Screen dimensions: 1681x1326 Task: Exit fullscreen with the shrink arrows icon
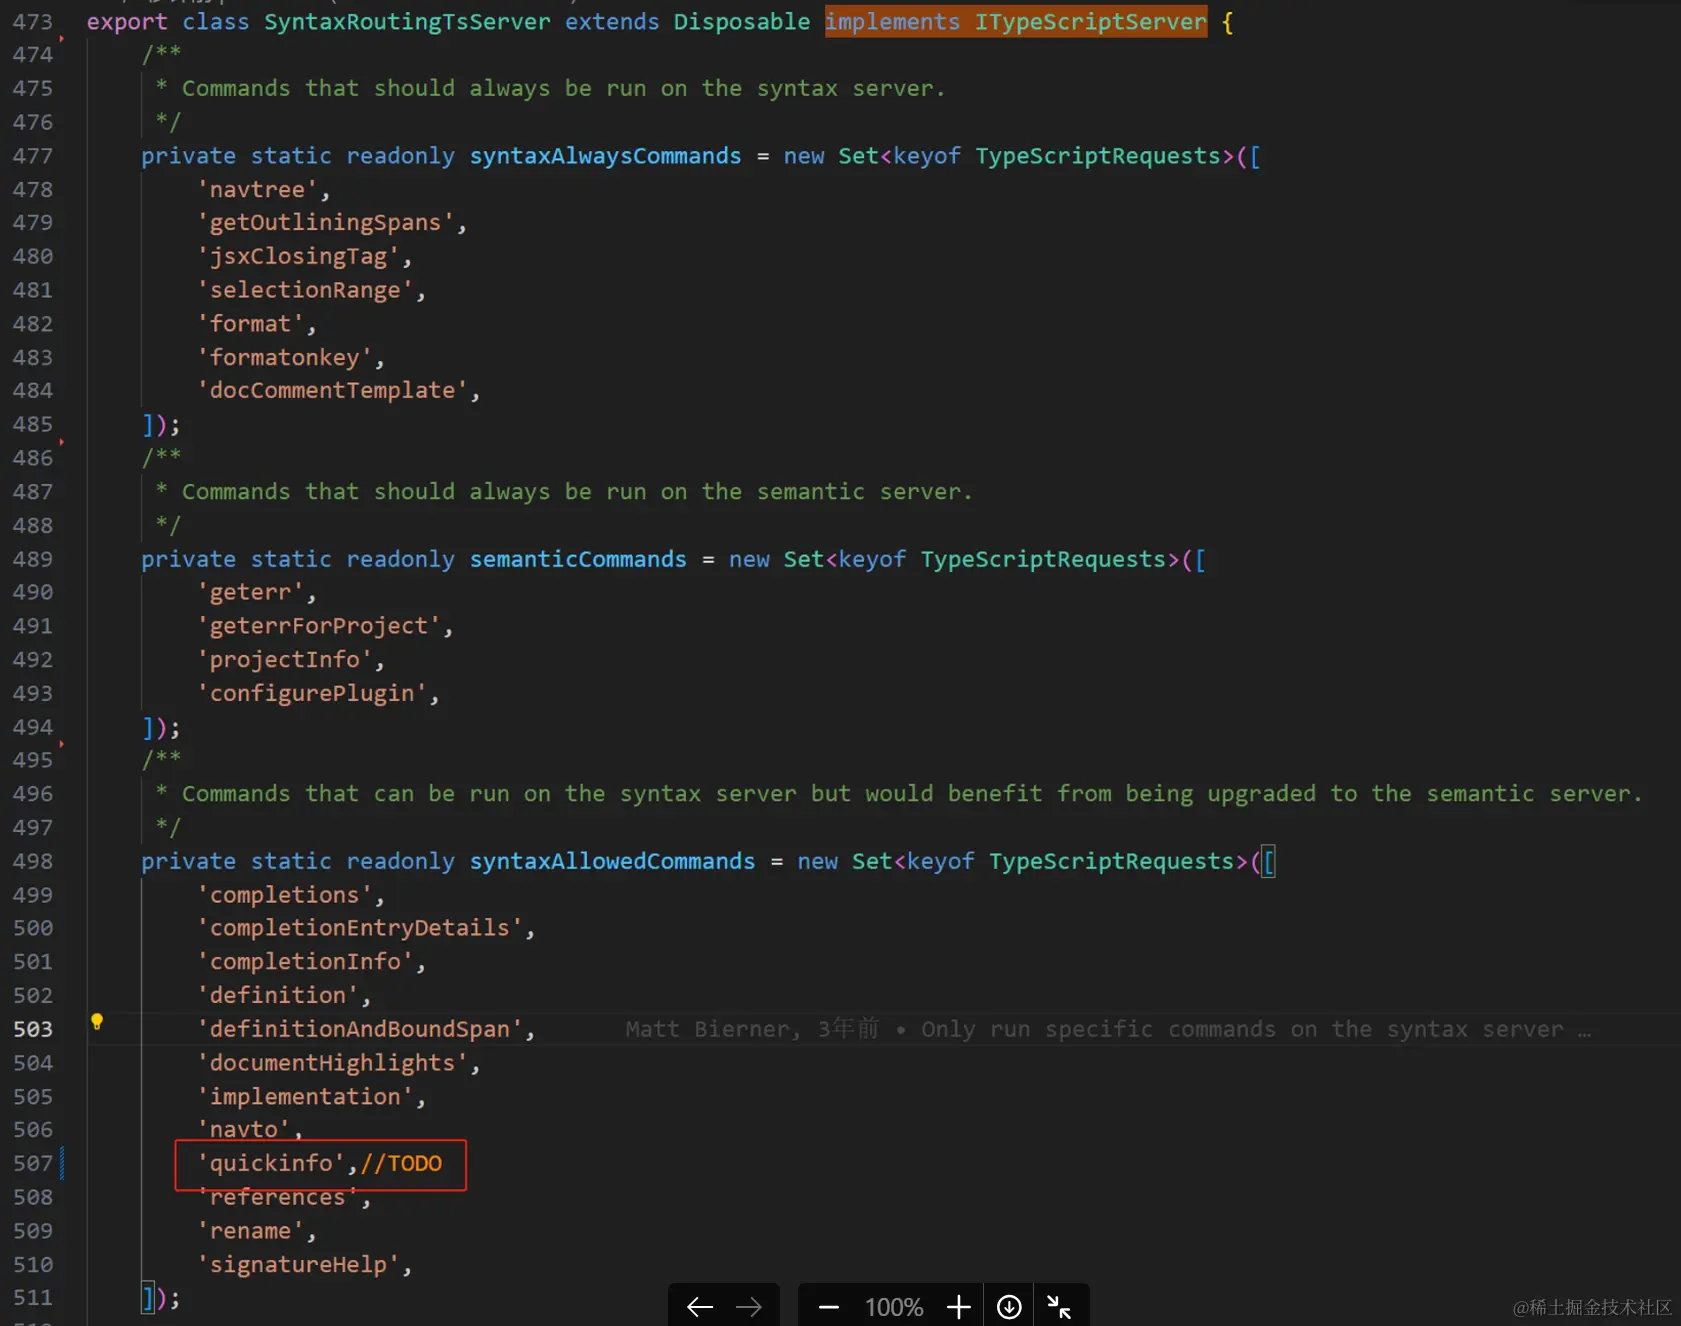[x=1060, y=1305]
